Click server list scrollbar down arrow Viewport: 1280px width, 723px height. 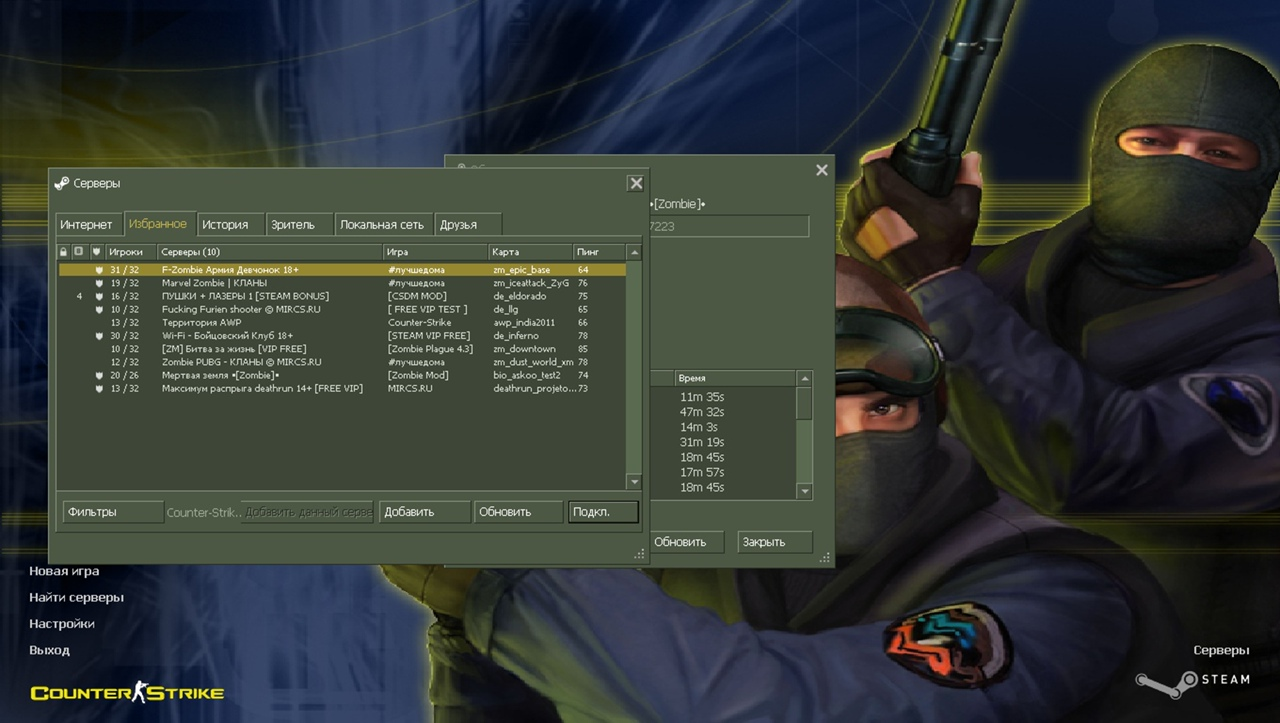633,482
